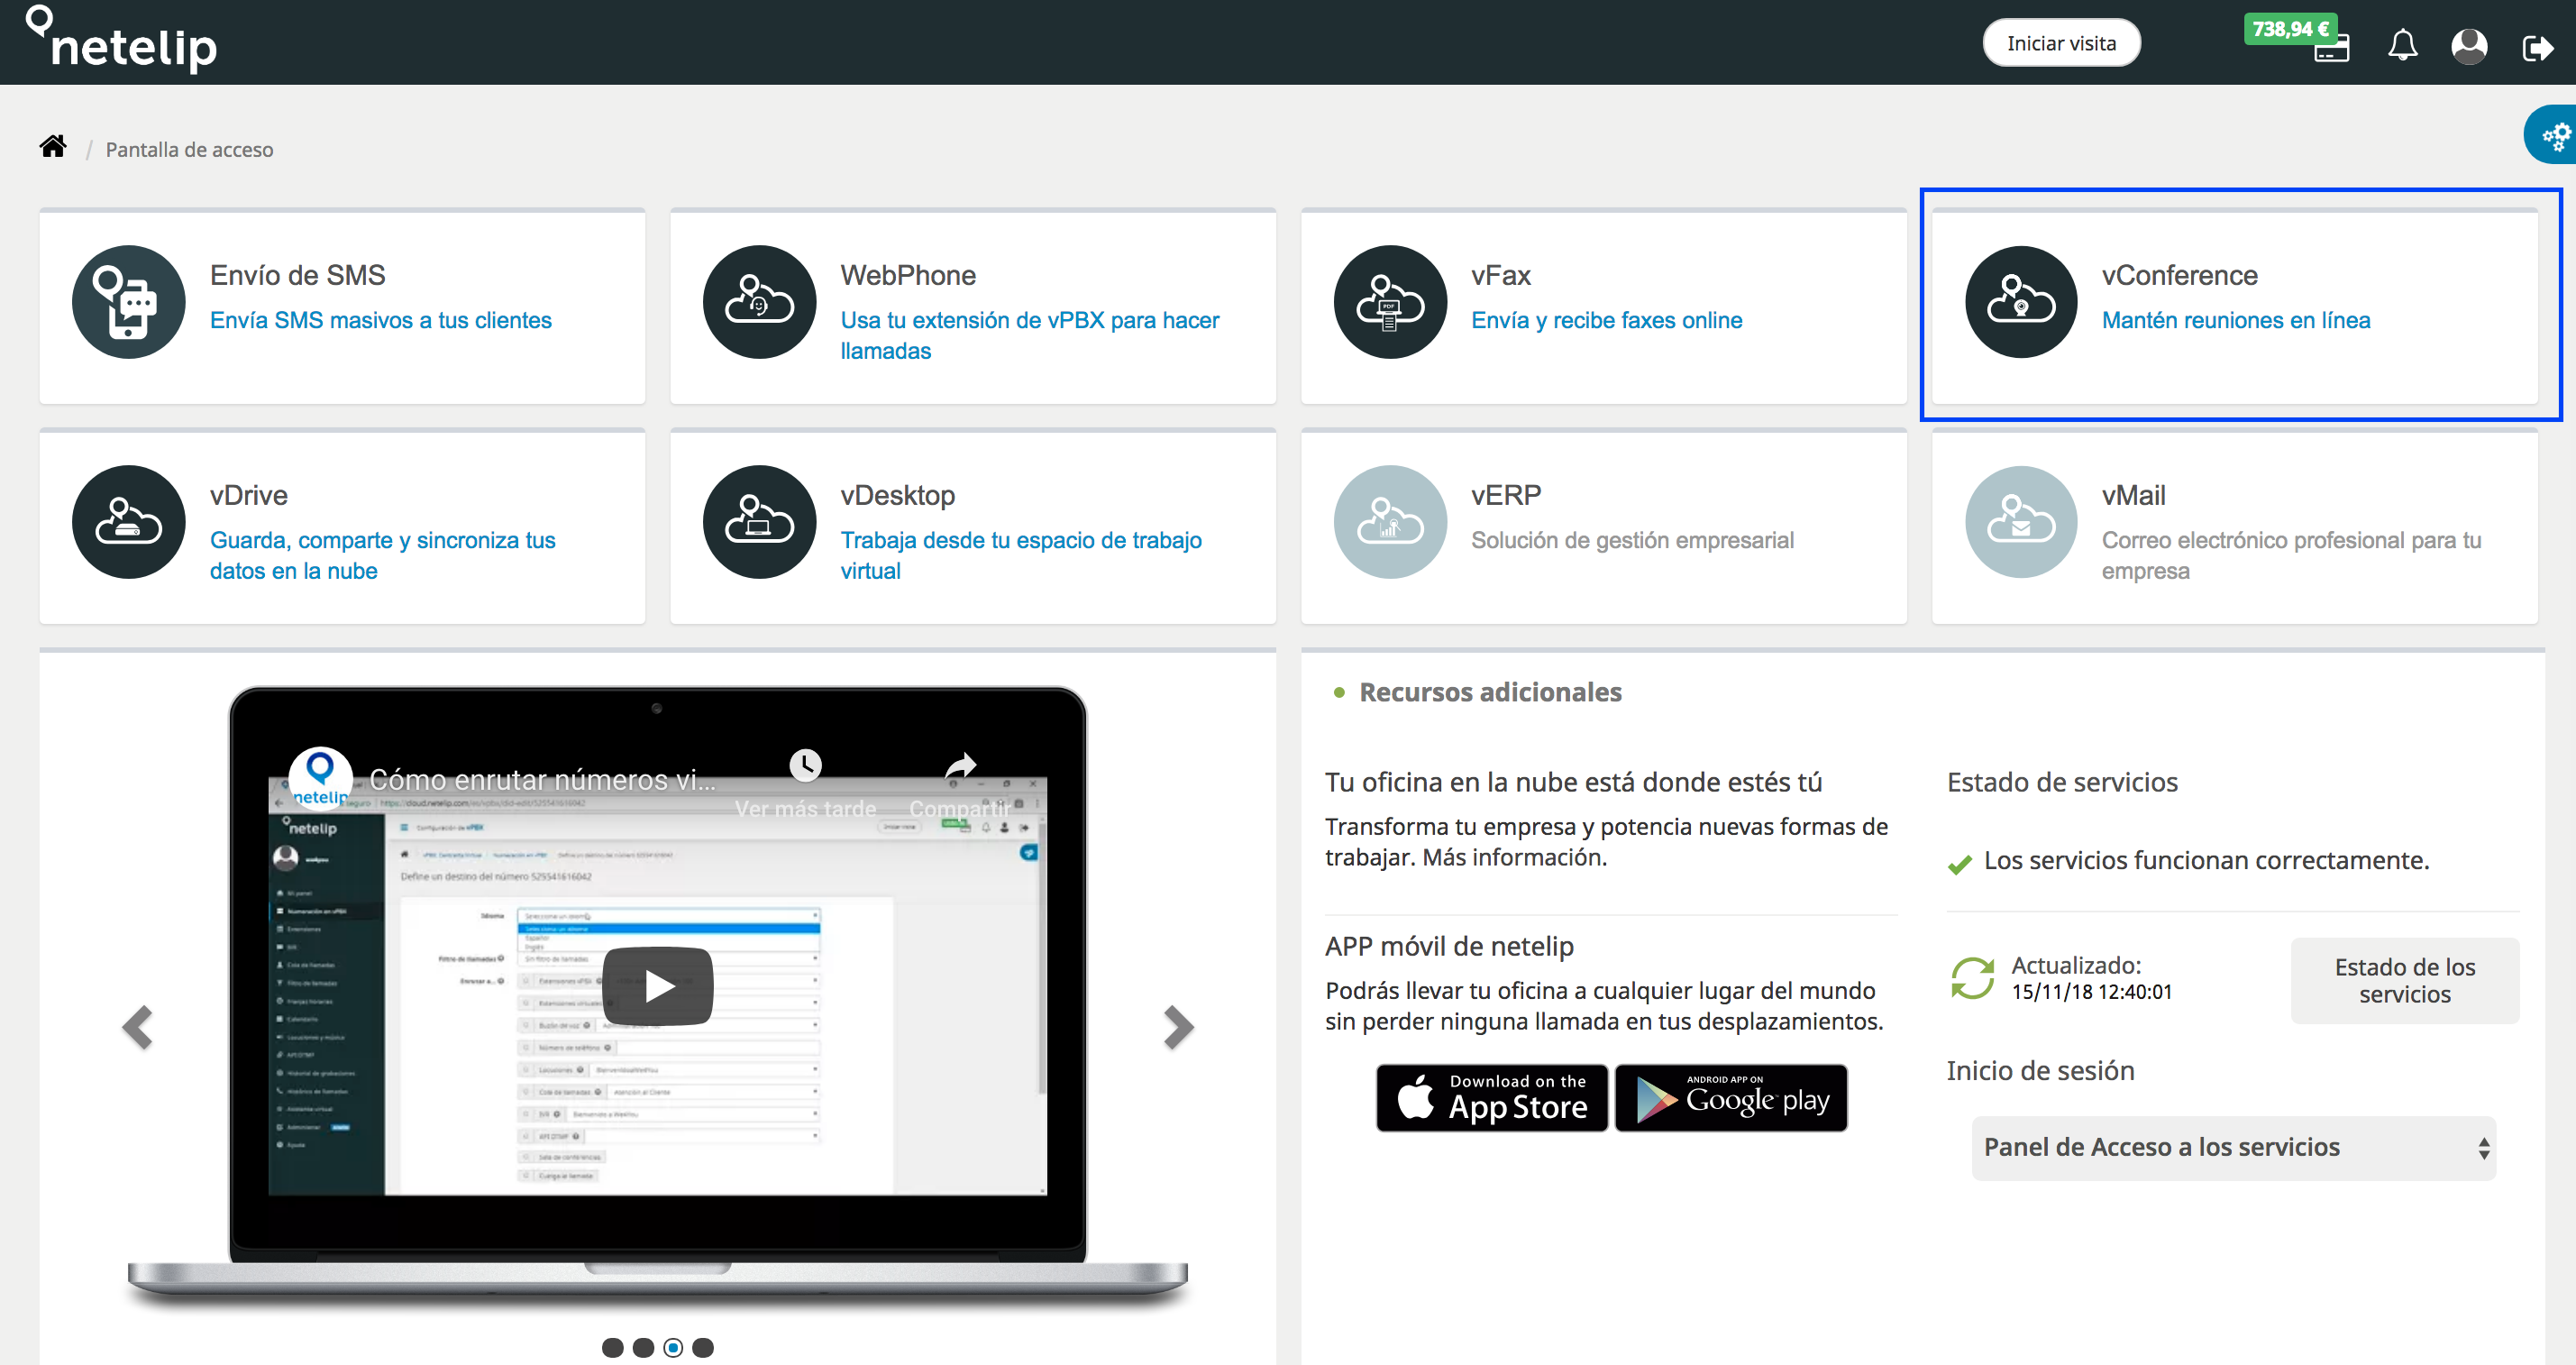Screen dimensions: 2576x1365
Task: Click the Estado de servicios heading
Action: (x=2062, y=782)
